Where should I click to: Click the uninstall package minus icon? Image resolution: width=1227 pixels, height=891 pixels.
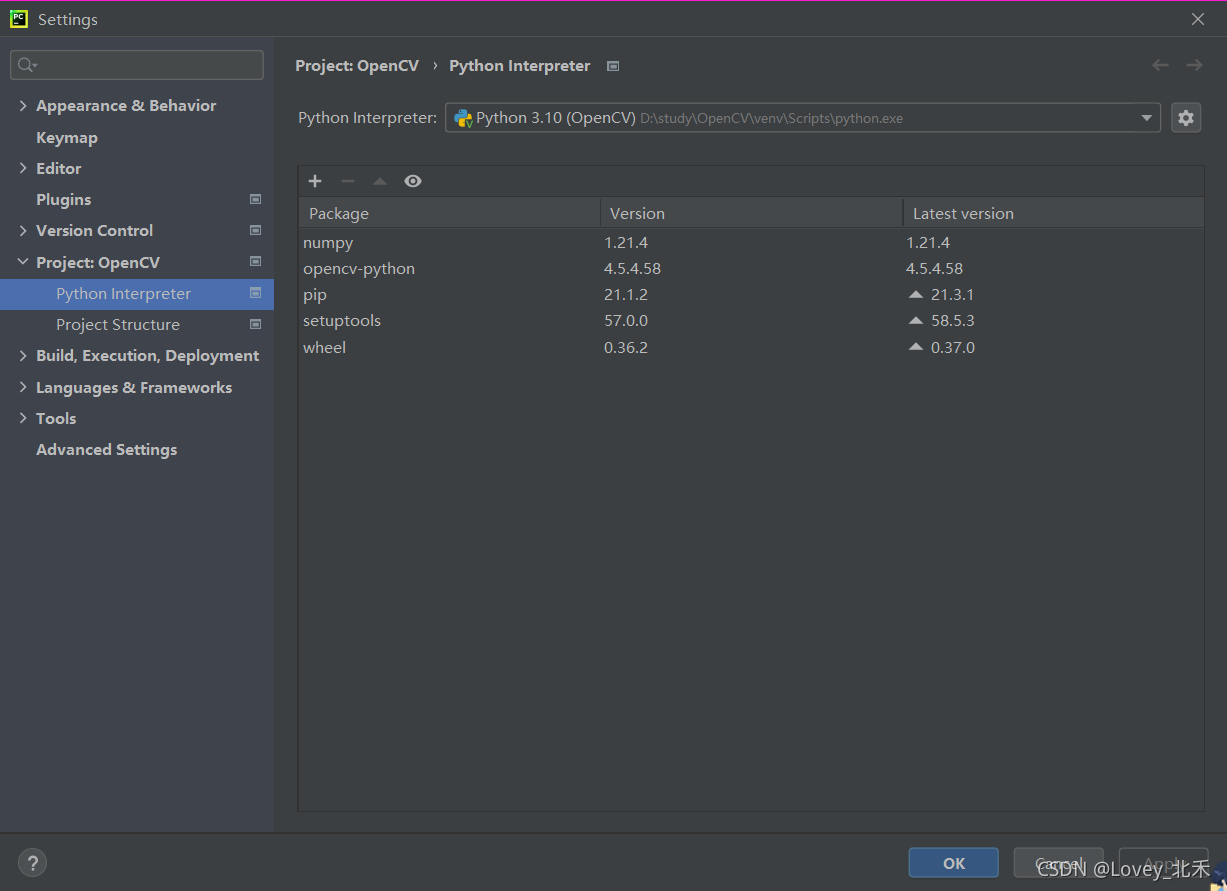point(347,181)
